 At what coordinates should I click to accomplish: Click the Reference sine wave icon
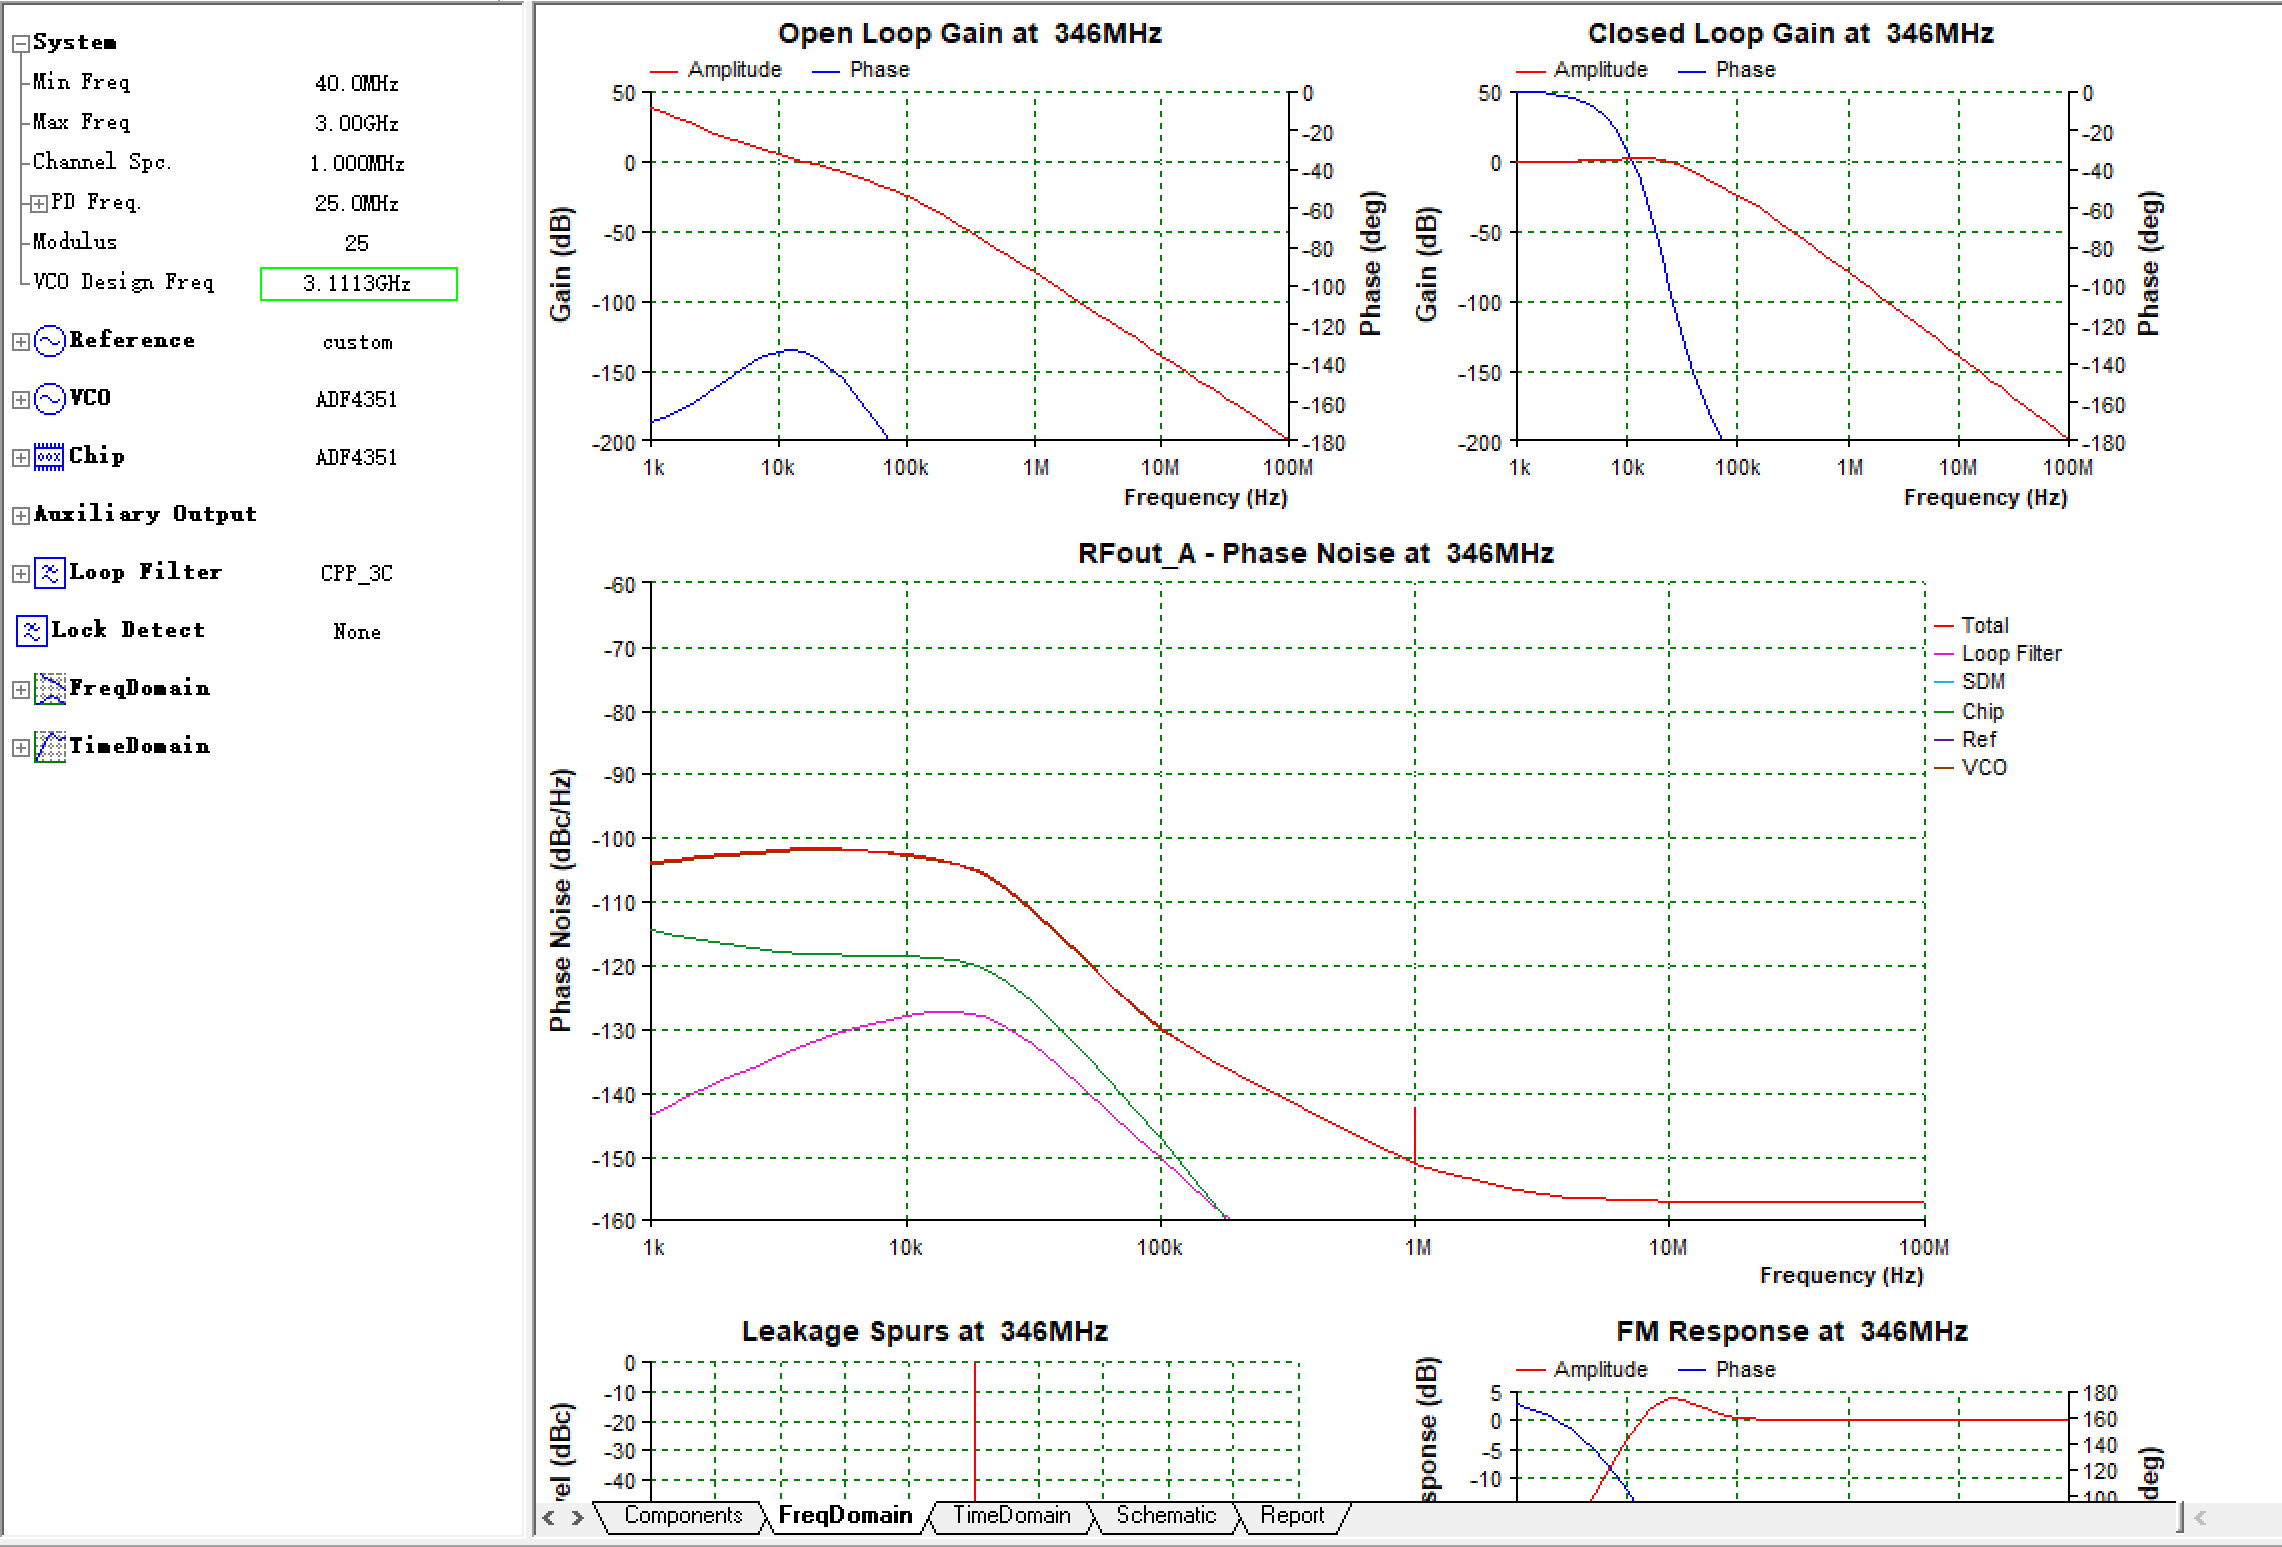coord(49,341)
